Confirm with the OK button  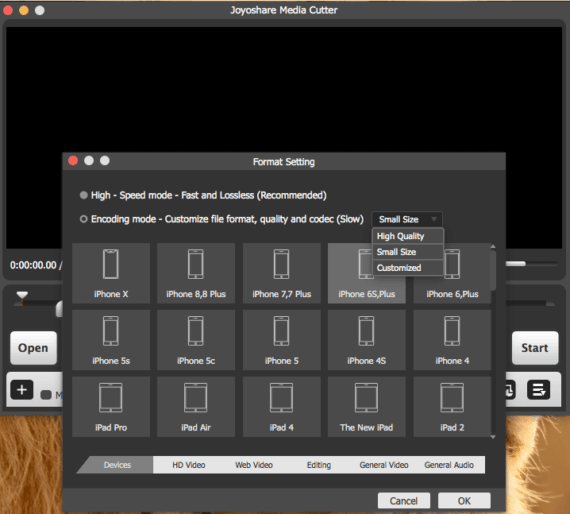coord(464,501)
